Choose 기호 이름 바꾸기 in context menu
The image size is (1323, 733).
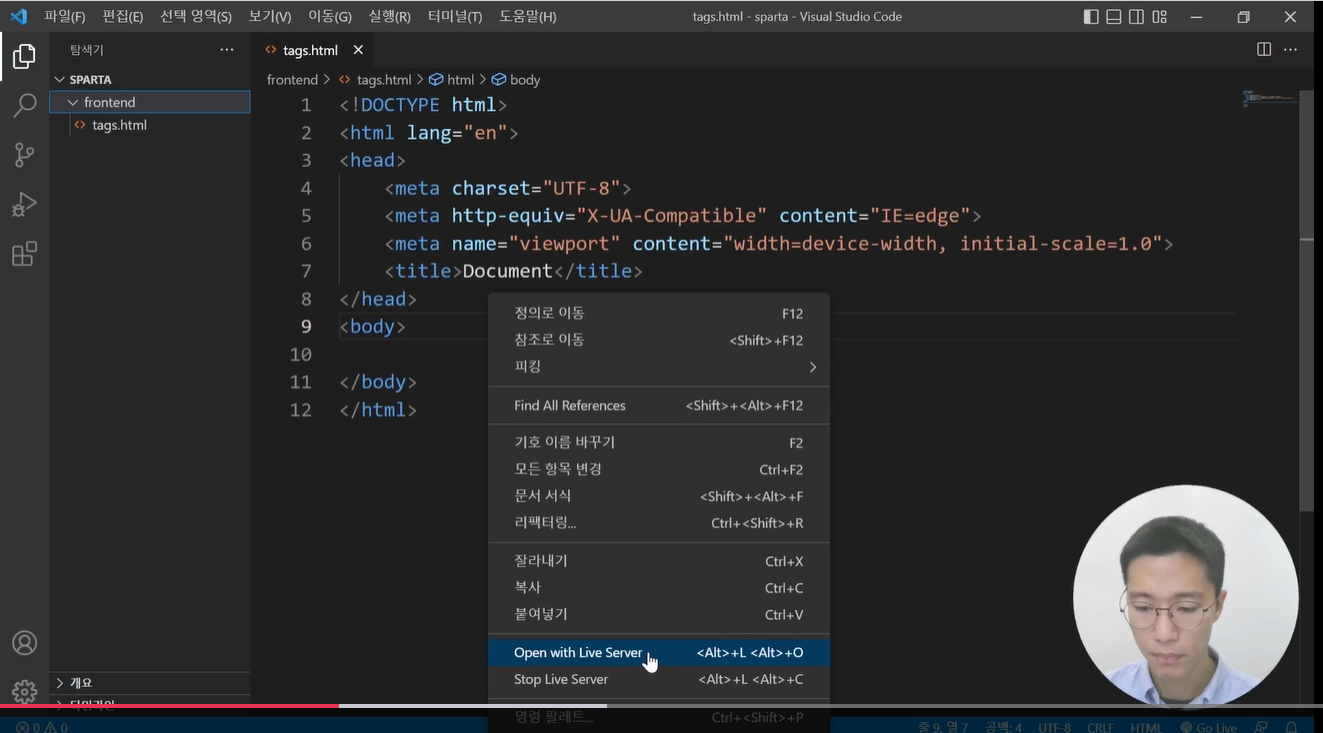click(x=659, y=443)
